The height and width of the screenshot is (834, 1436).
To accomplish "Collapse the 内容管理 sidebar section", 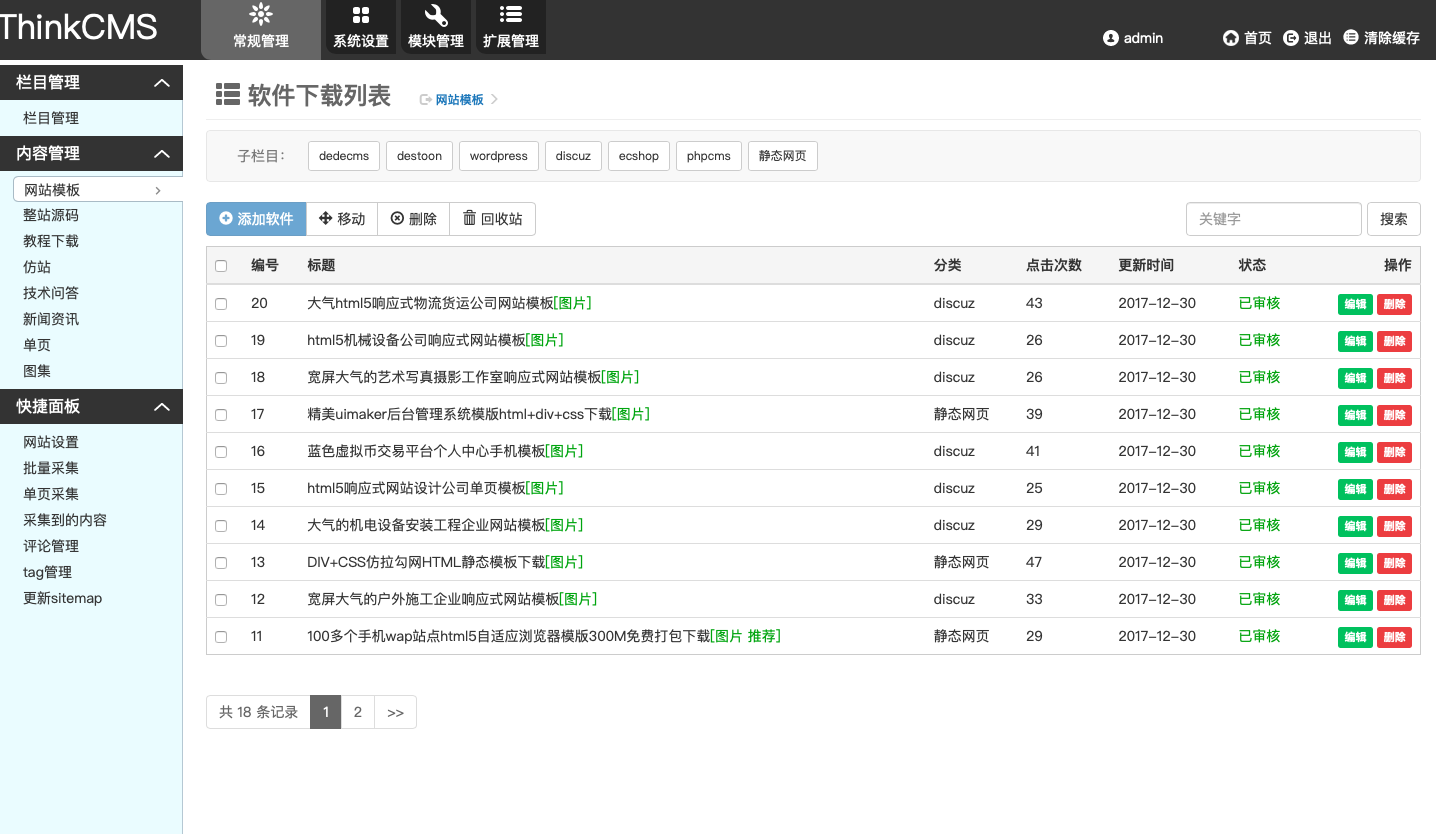I will (161, 154).
